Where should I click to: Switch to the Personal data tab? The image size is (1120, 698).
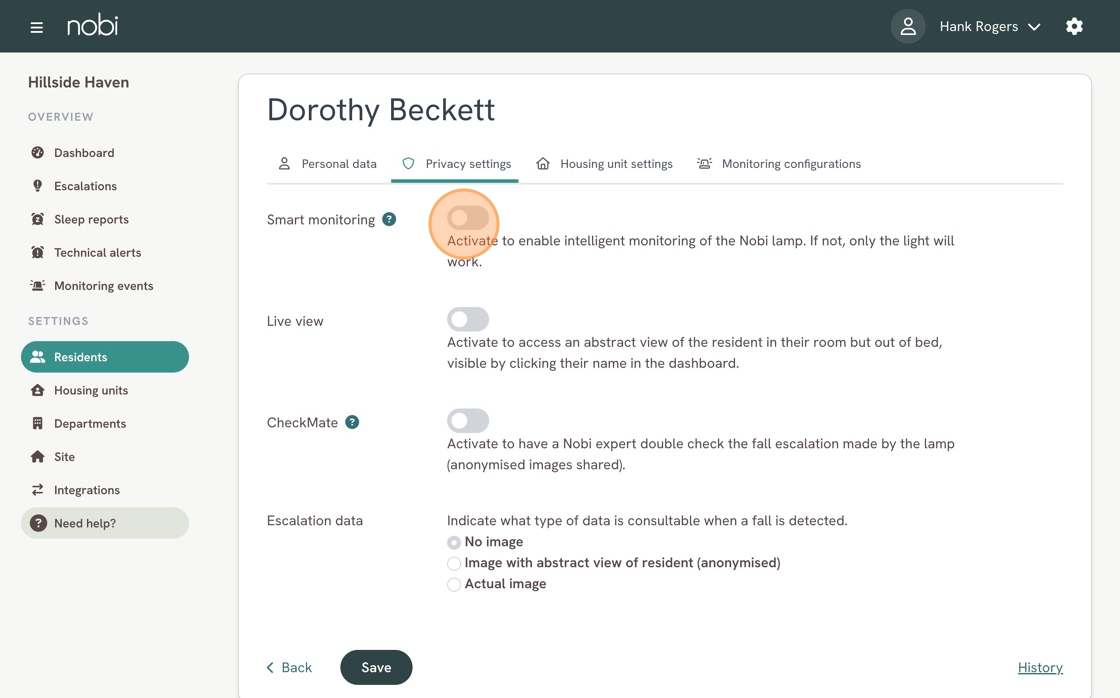pyautogui.click(x=328, y=164)
